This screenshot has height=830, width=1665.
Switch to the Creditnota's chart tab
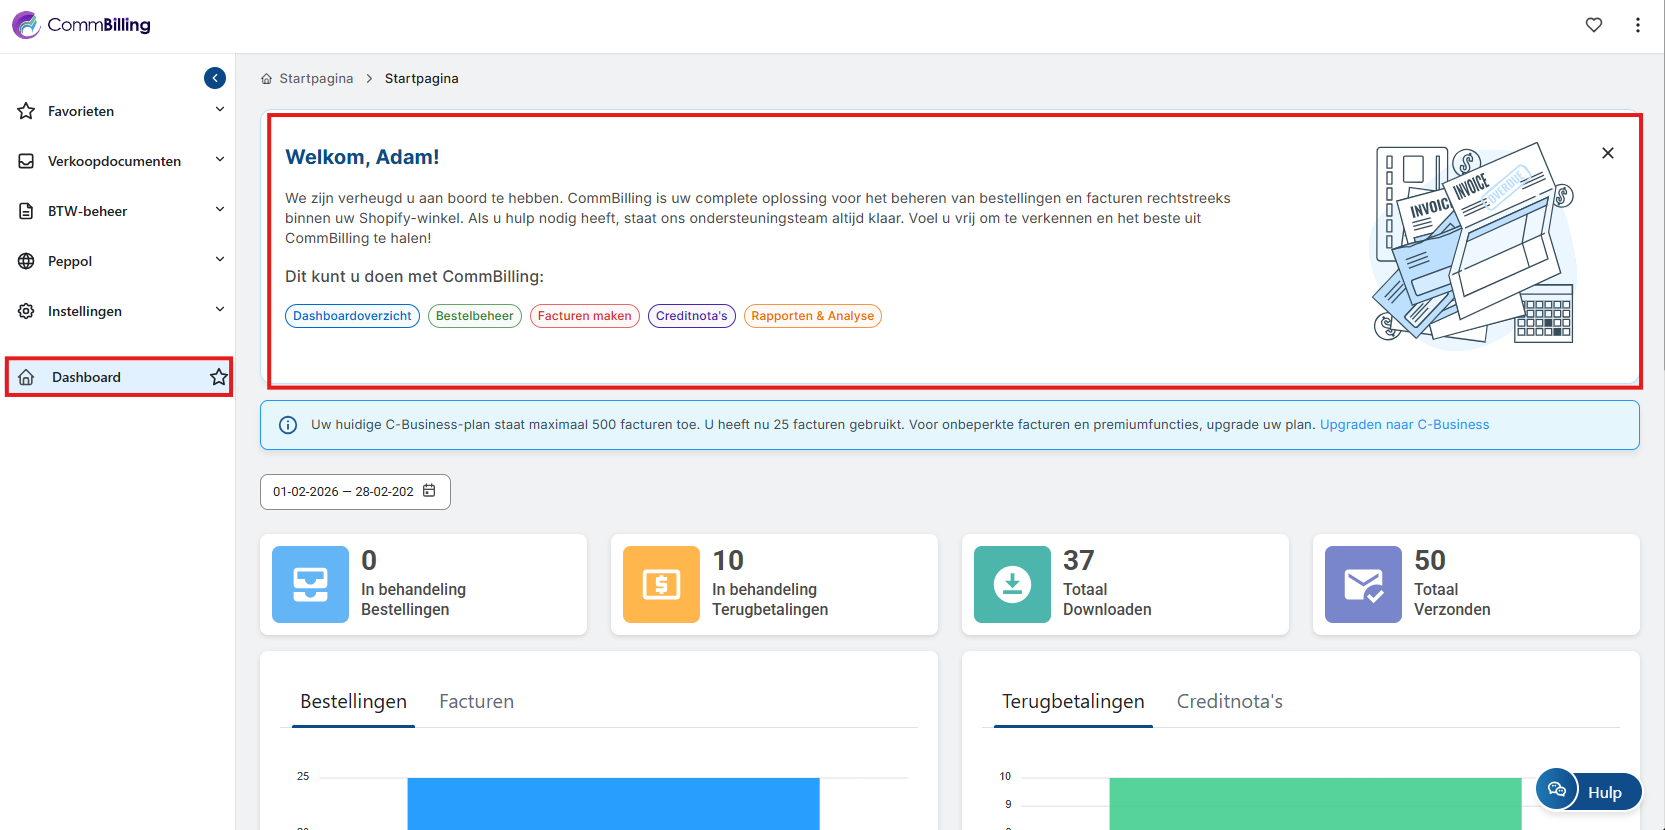click(1229, 702)
